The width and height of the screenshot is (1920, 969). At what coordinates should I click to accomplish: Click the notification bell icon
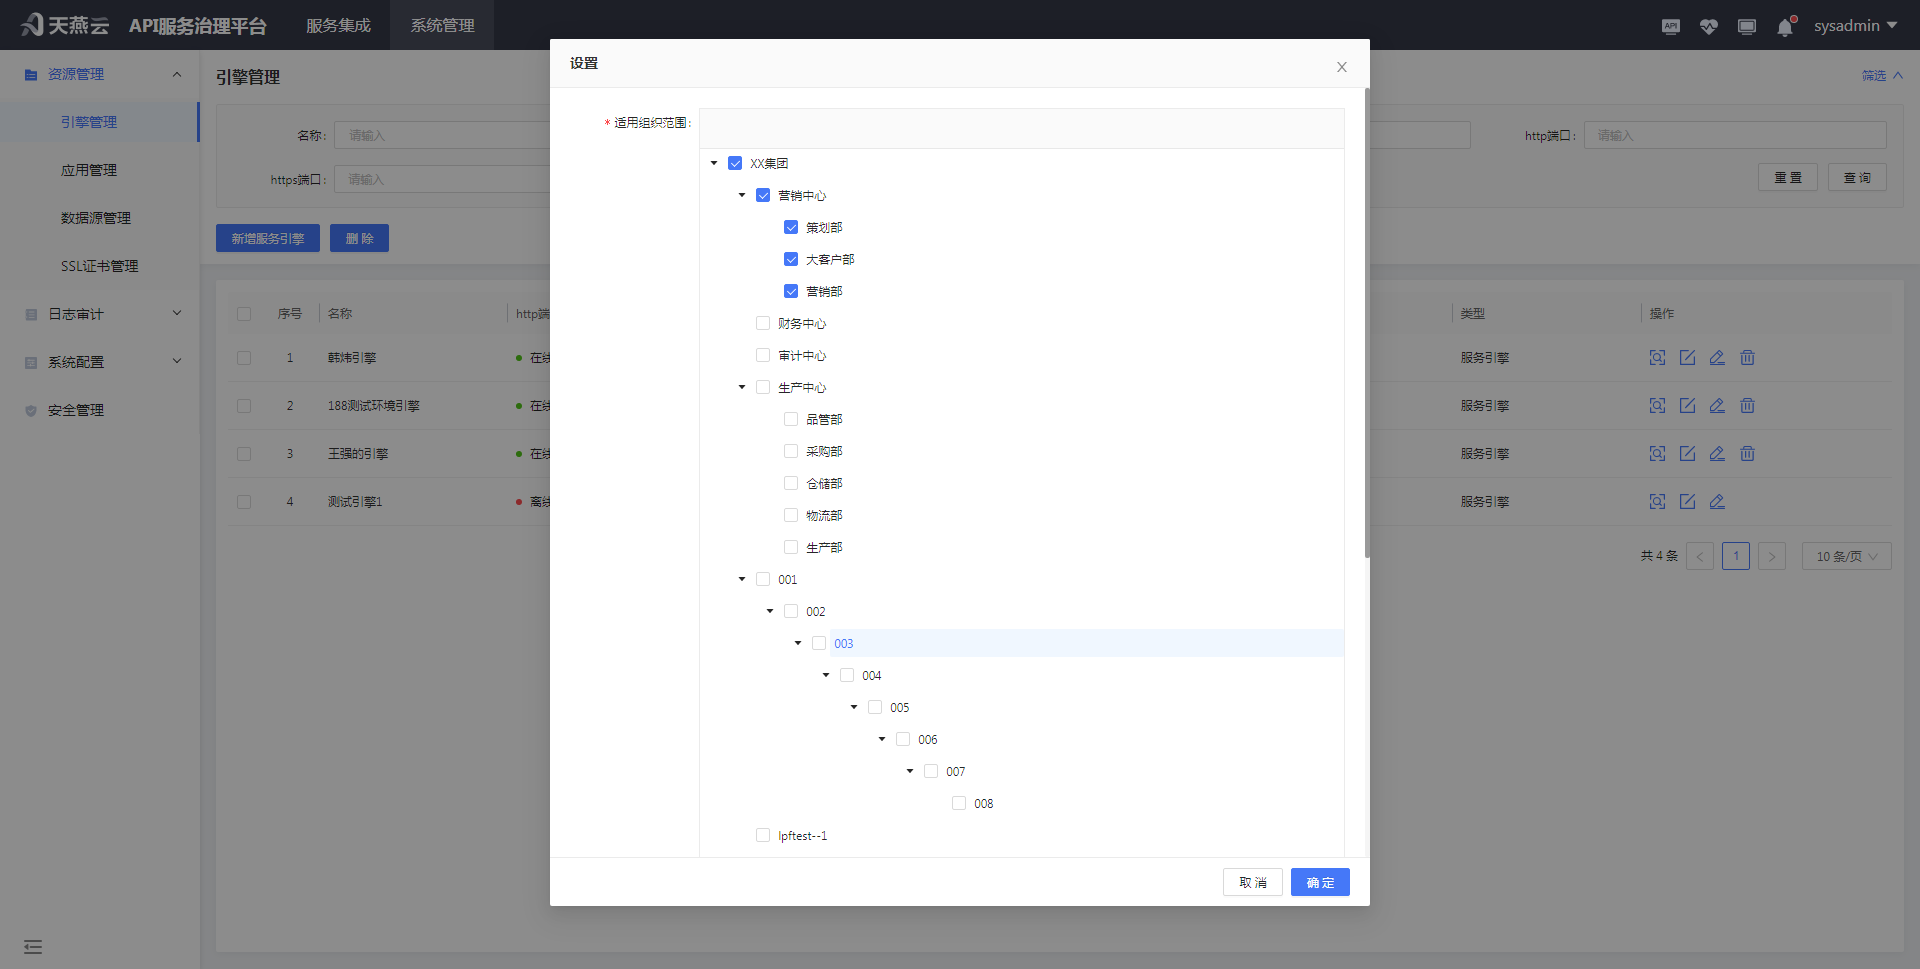point(1785,27)
